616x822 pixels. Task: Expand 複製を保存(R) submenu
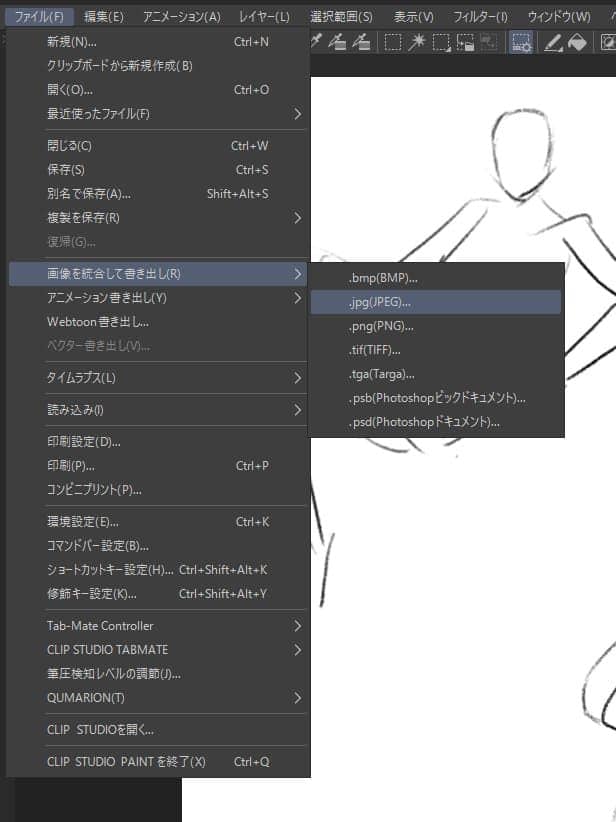click(x=158, y=218)
